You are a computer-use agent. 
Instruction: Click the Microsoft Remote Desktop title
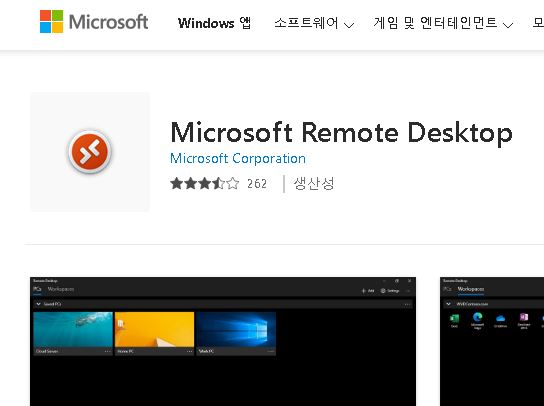341,133
